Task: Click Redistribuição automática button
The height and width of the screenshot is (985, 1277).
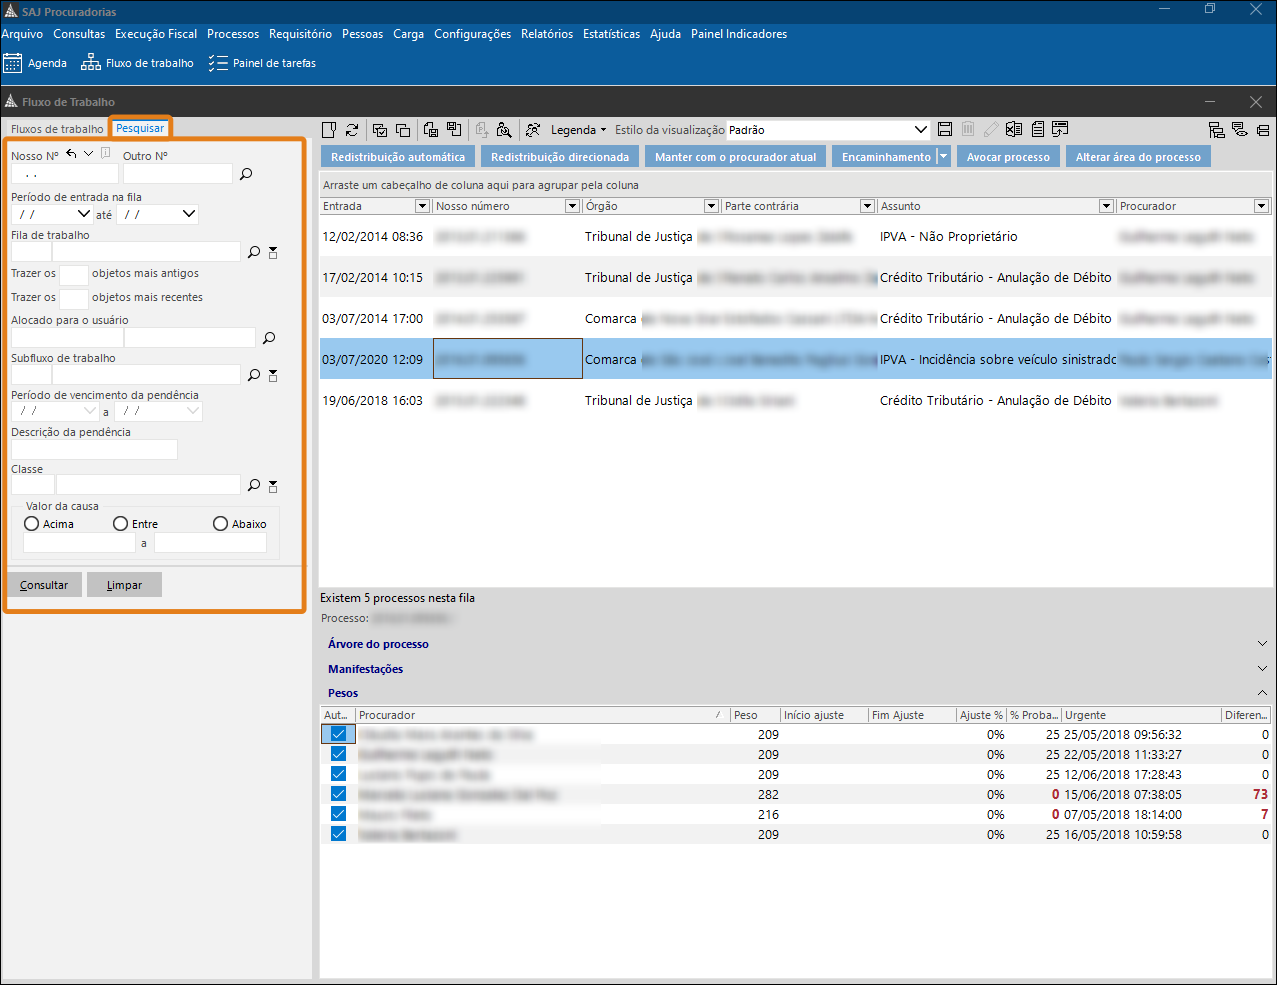Action: coord(398,157)
